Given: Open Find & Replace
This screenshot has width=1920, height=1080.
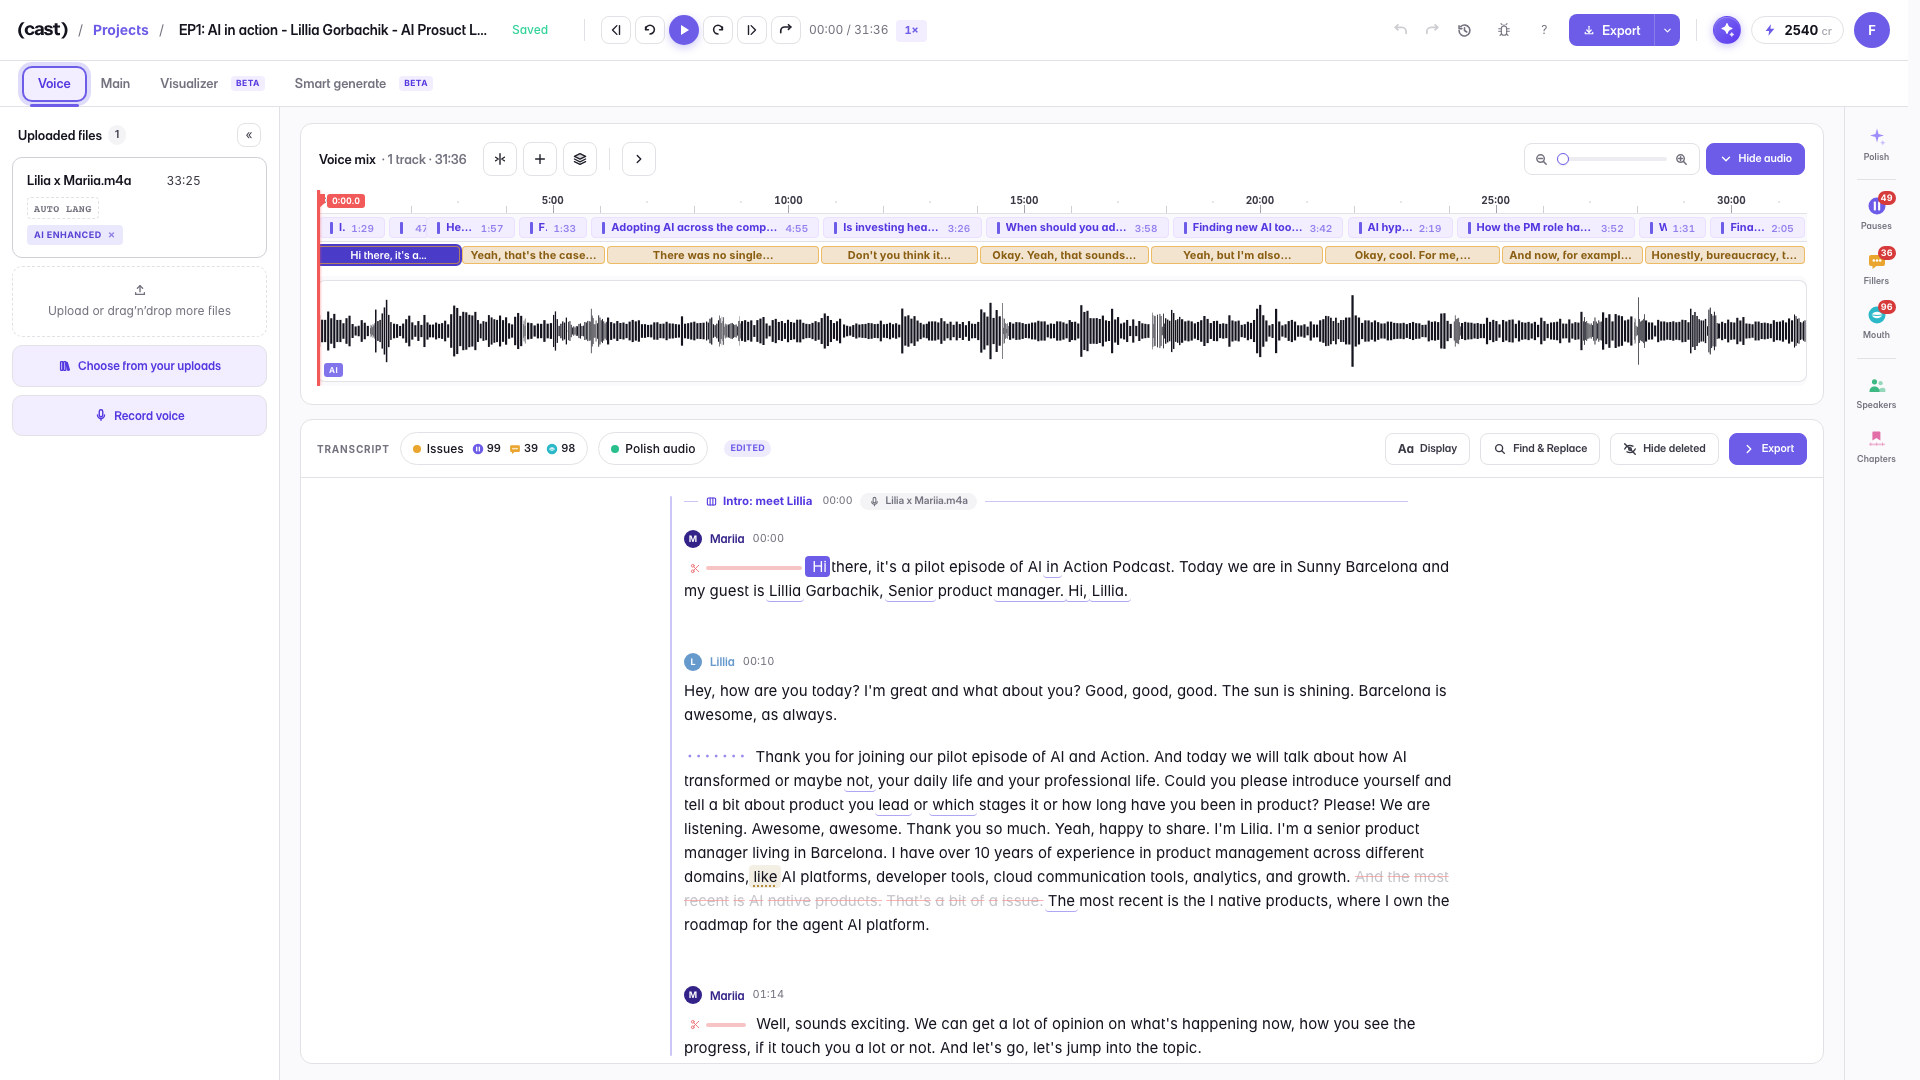Looking at the screenshot, I should point(1540,449).
